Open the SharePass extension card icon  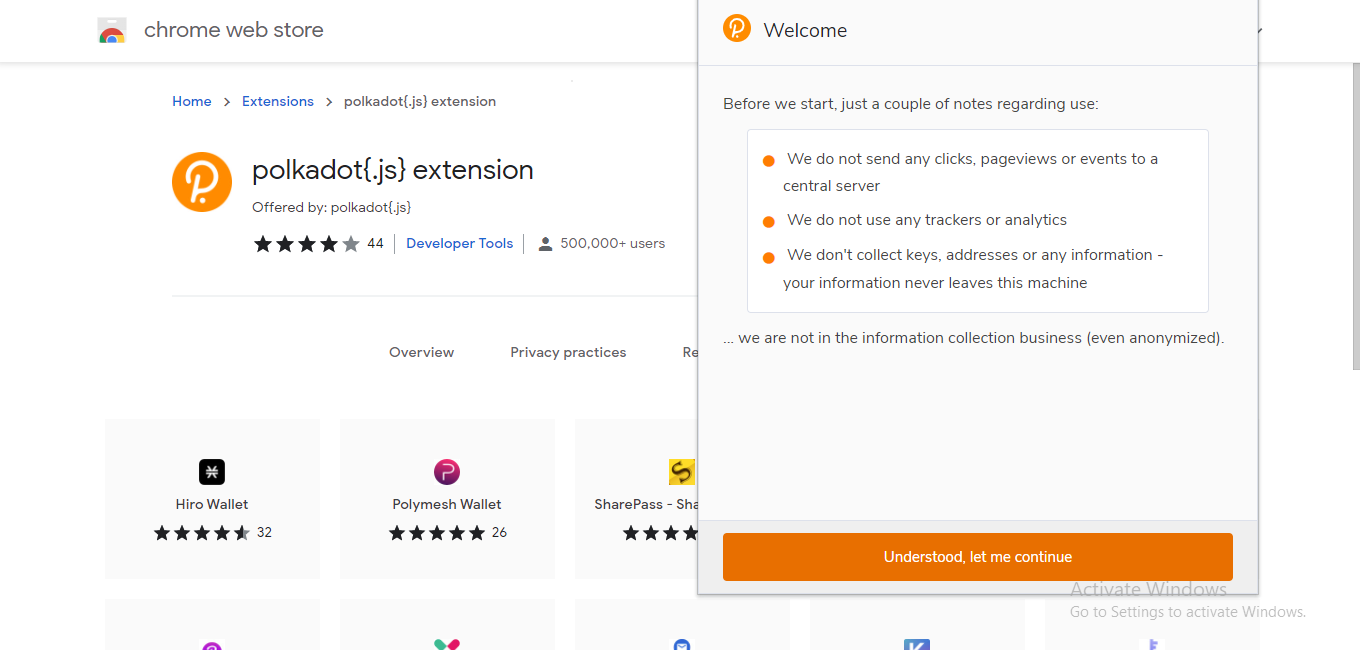[682, 472]
